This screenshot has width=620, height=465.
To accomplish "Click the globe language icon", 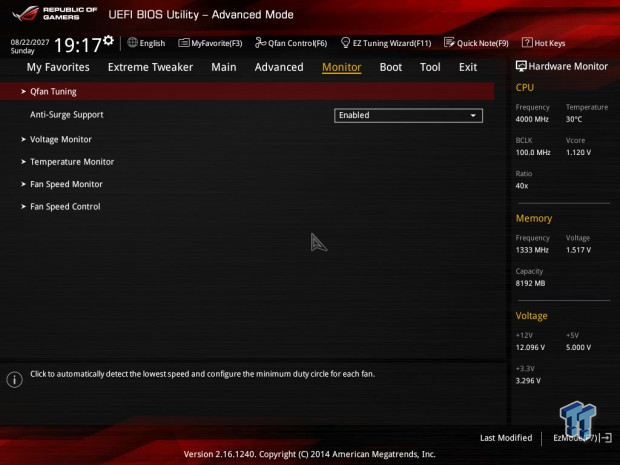I will click(x=132, y=43).
